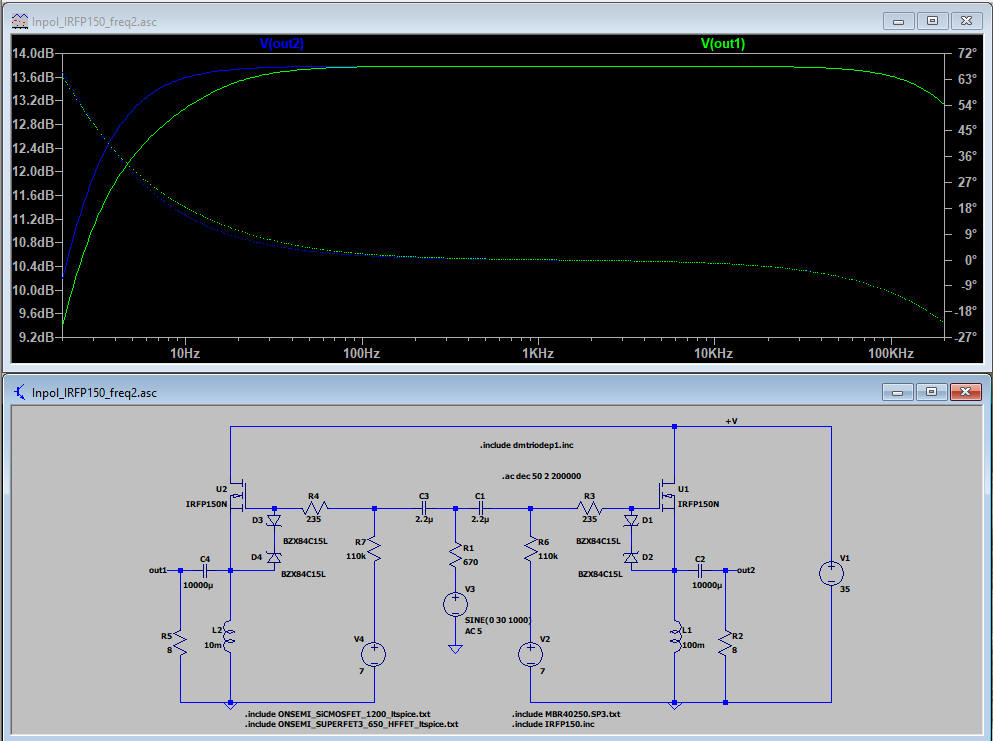Minimize the plot window
The width and height of the screenshot is (993, 741).
(x=899, y=21)
